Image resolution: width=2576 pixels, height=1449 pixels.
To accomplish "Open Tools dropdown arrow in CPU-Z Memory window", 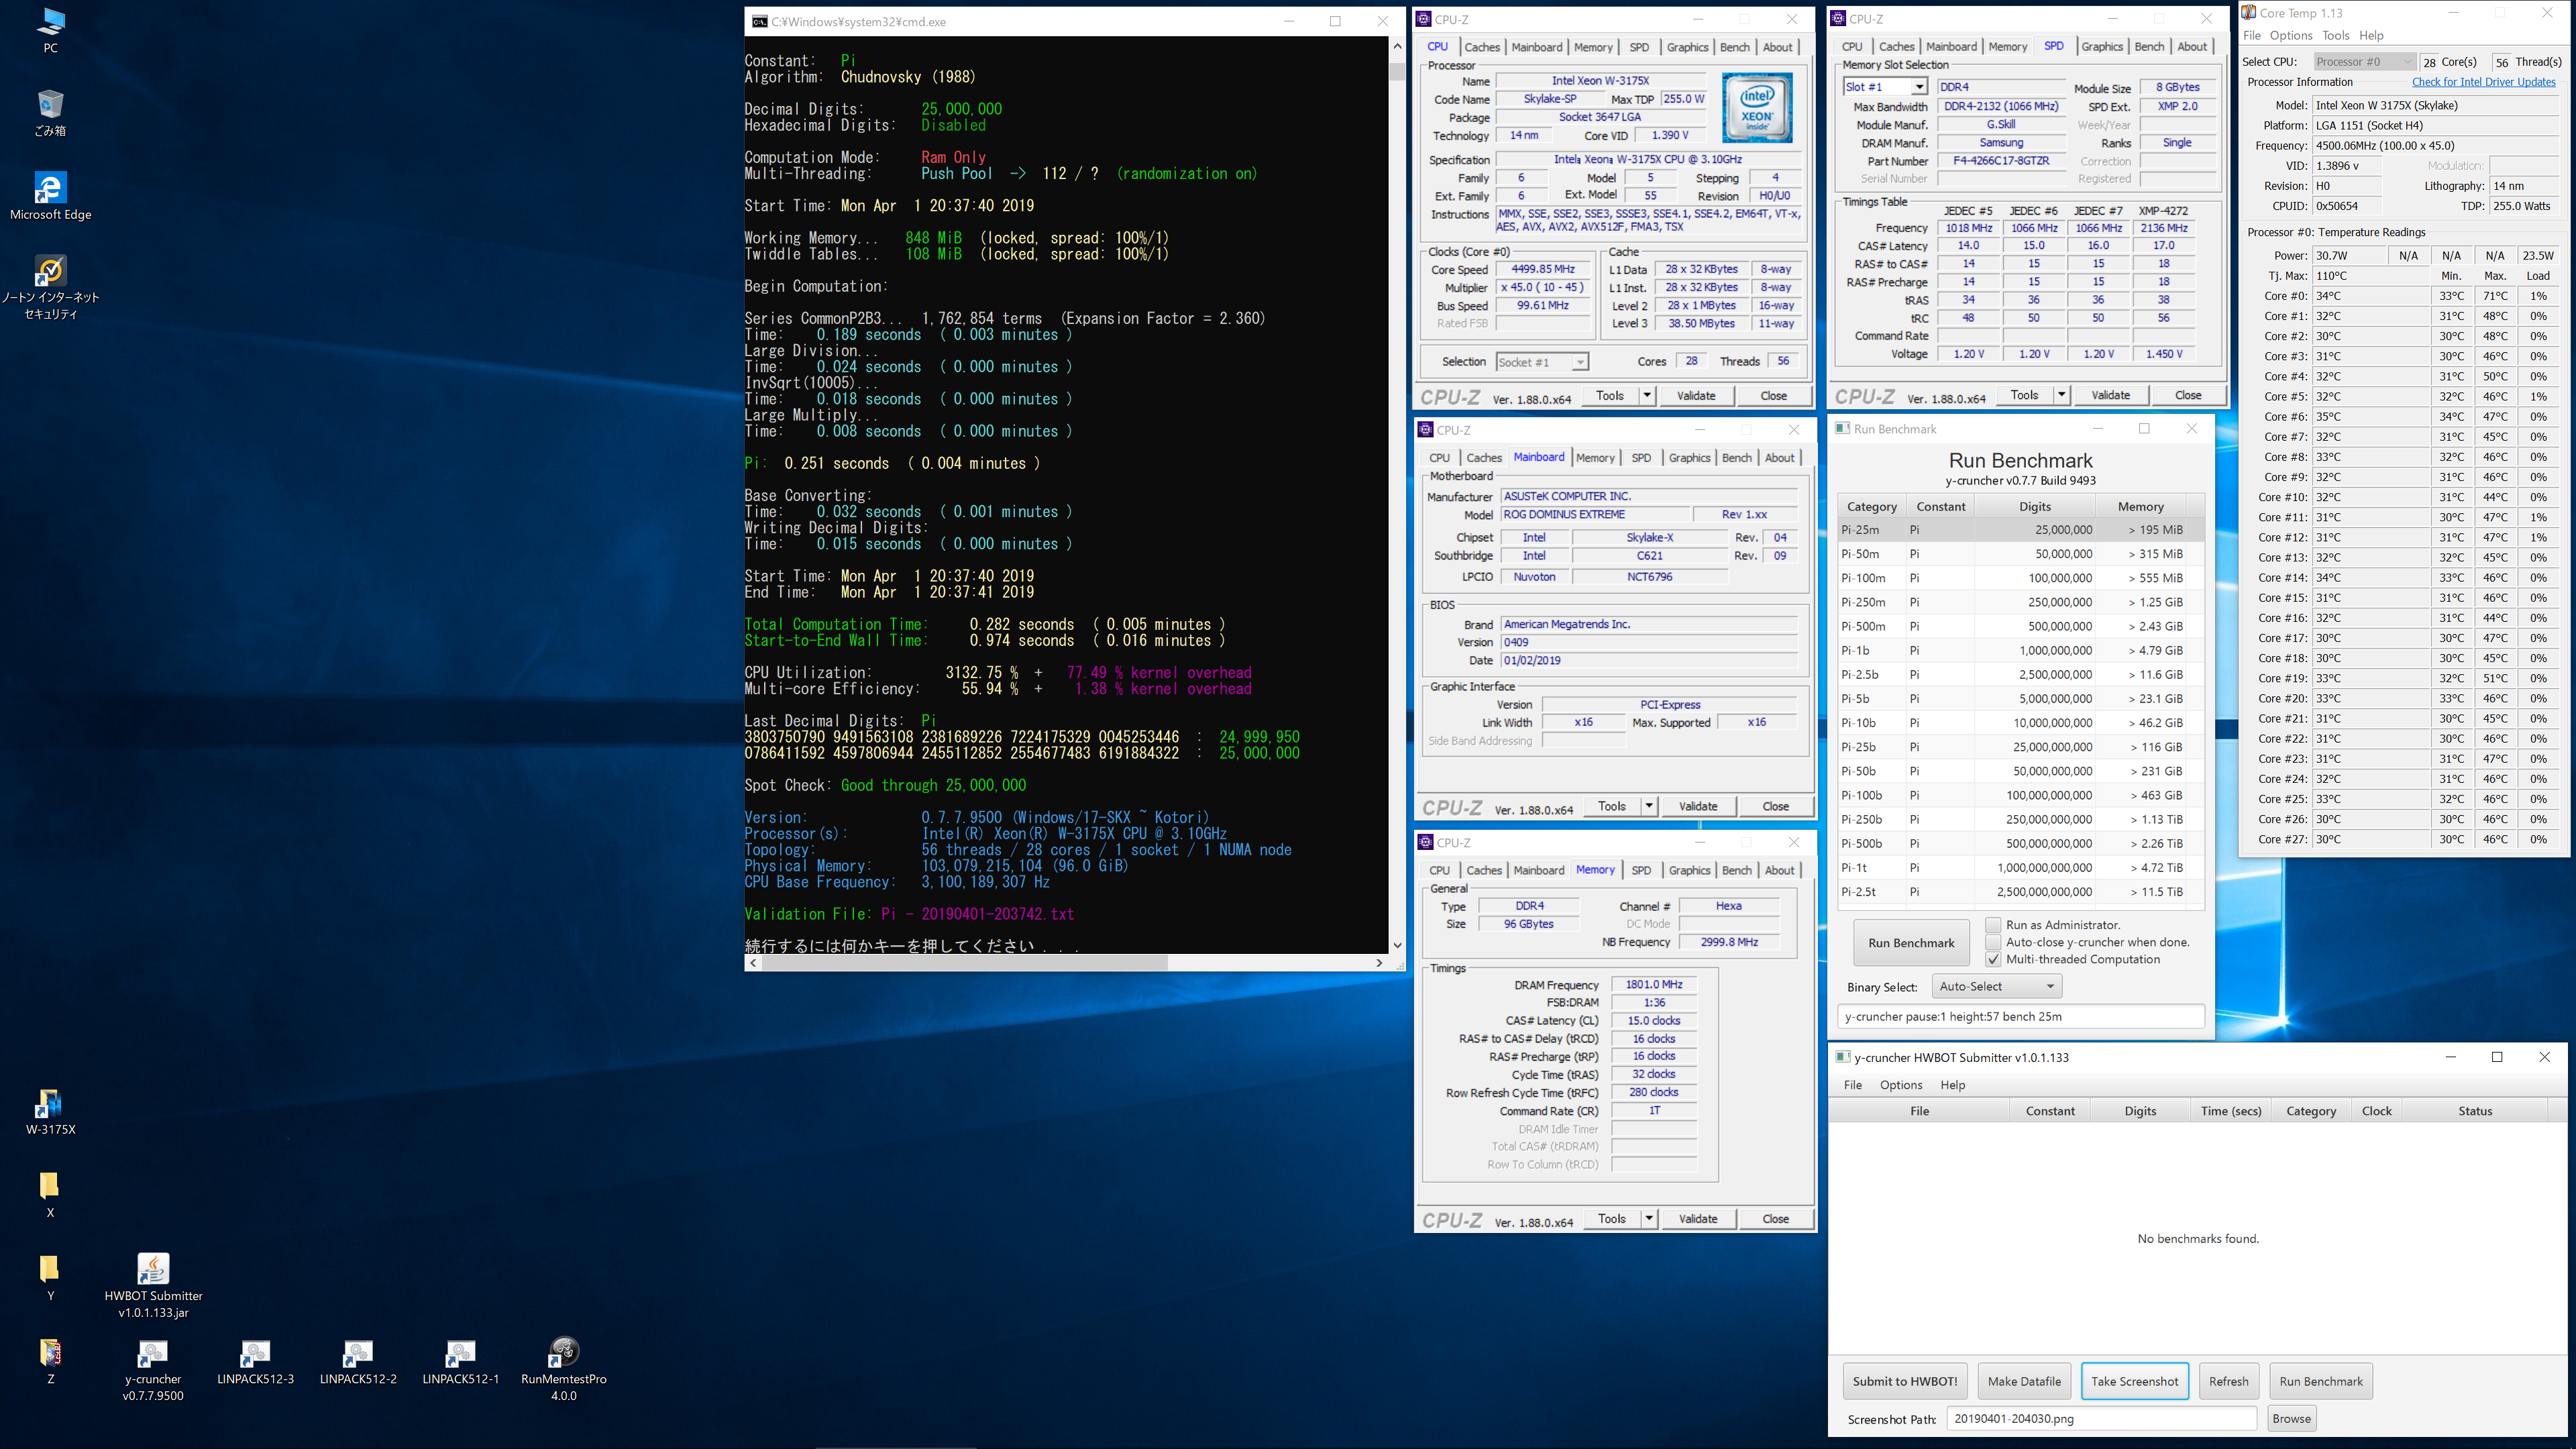I will [x=1648, y=1219].
